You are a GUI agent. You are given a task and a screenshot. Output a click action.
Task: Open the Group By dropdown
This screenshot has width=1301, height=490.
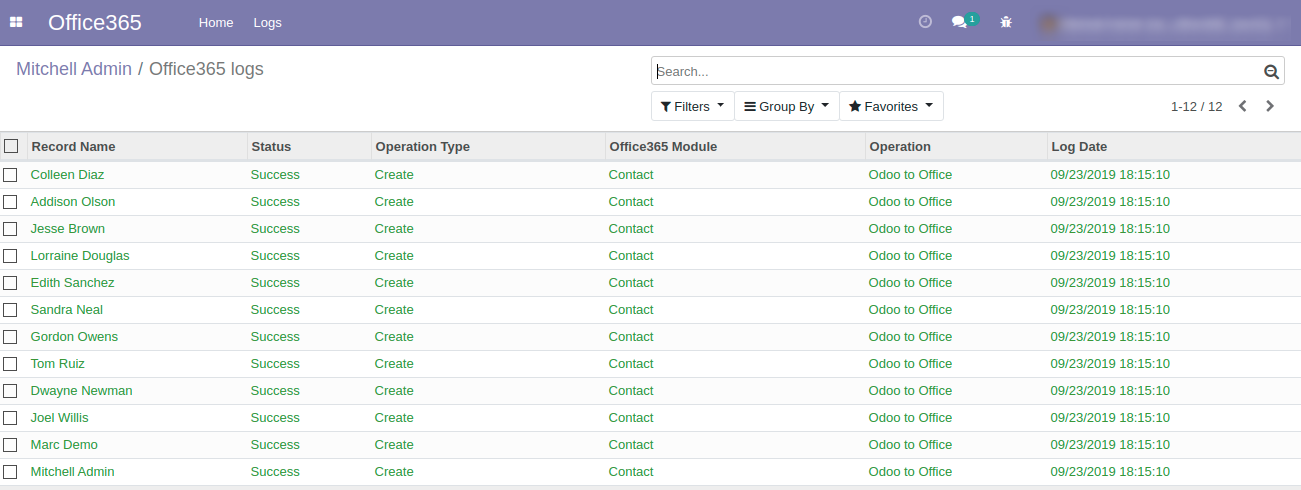(786, 106)
